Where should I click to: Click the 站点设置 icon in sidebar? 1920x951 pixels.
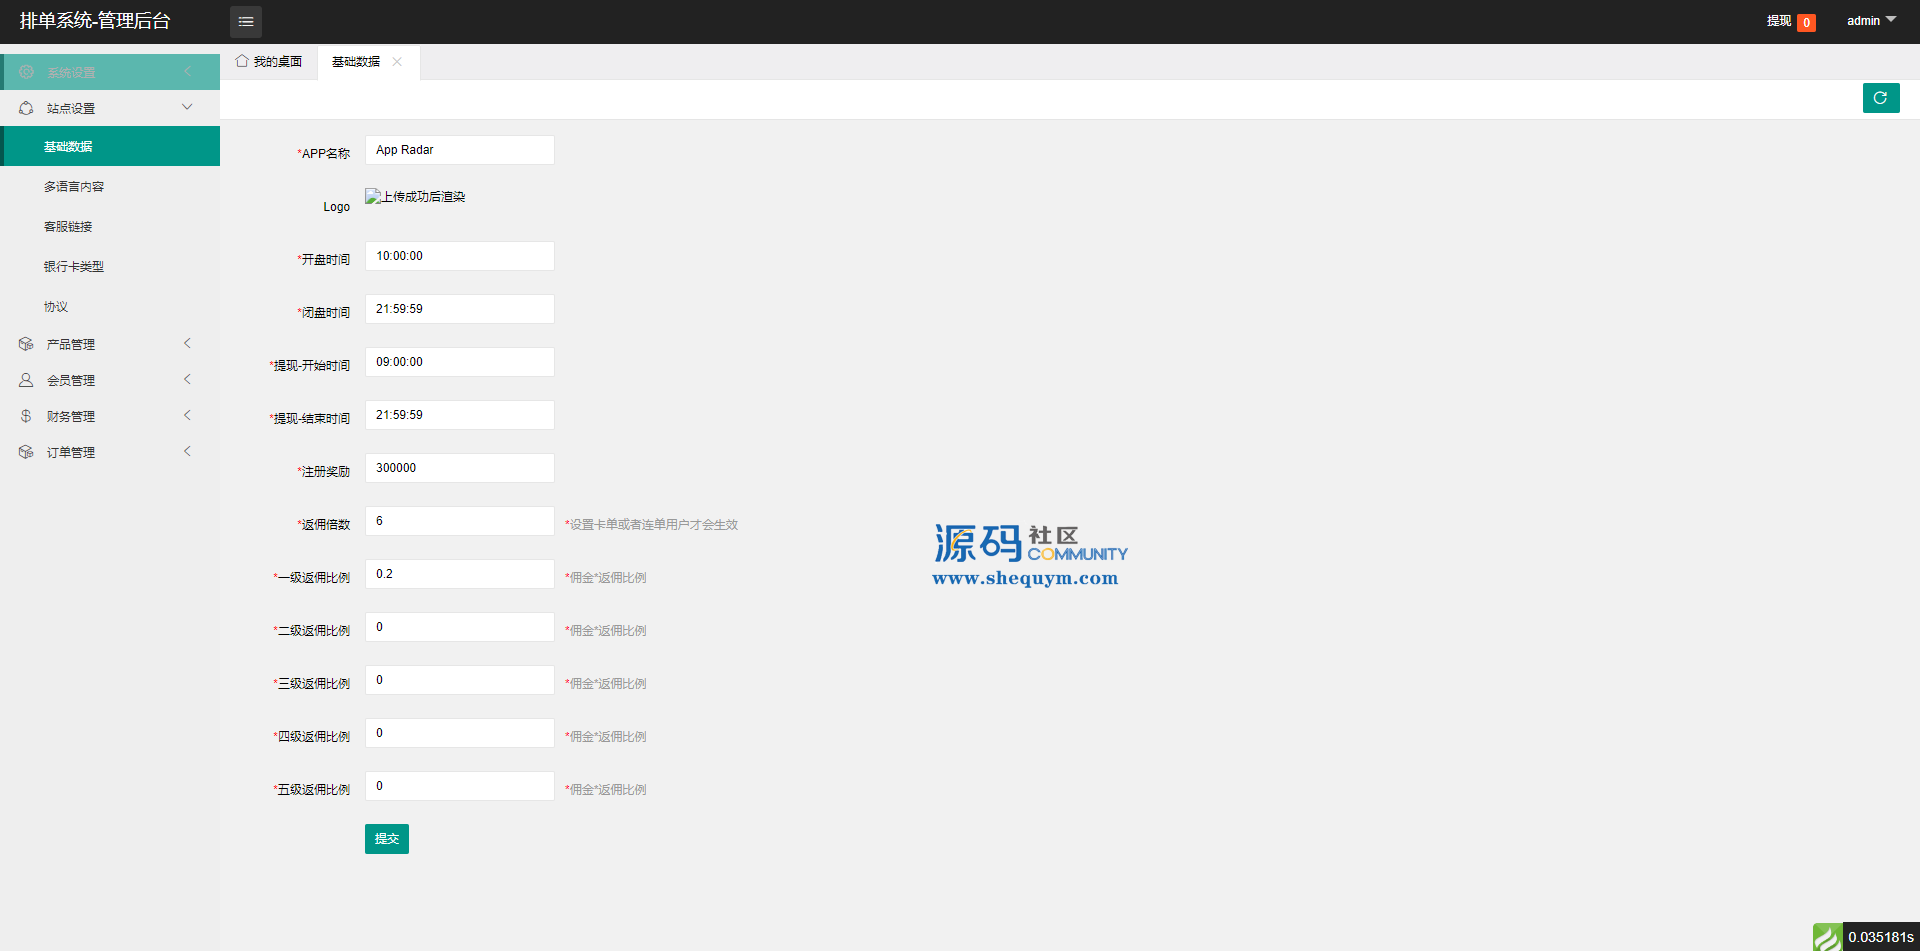pos(26,108)
